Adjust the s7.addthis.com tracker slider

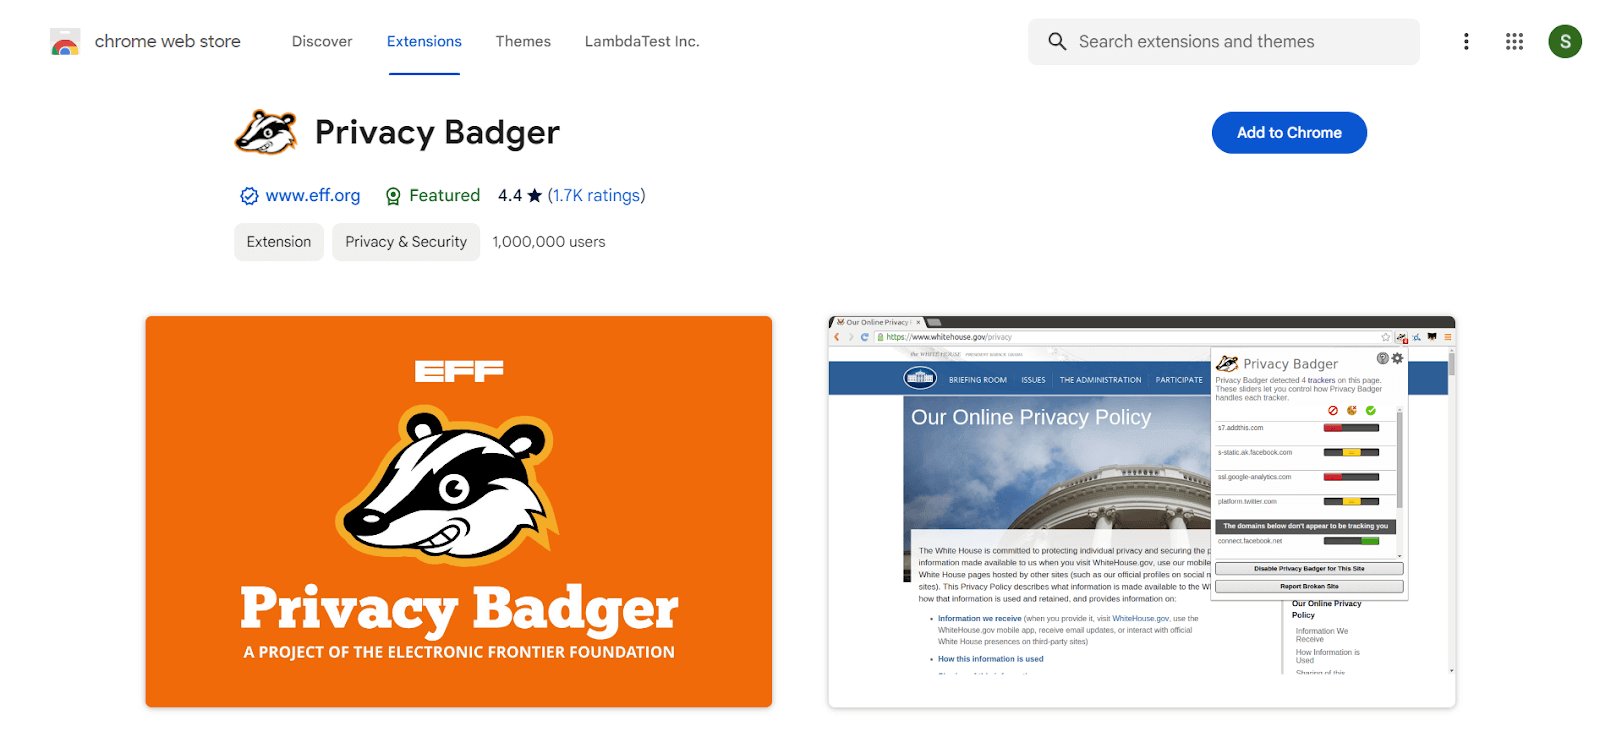tap(1351, 428)
